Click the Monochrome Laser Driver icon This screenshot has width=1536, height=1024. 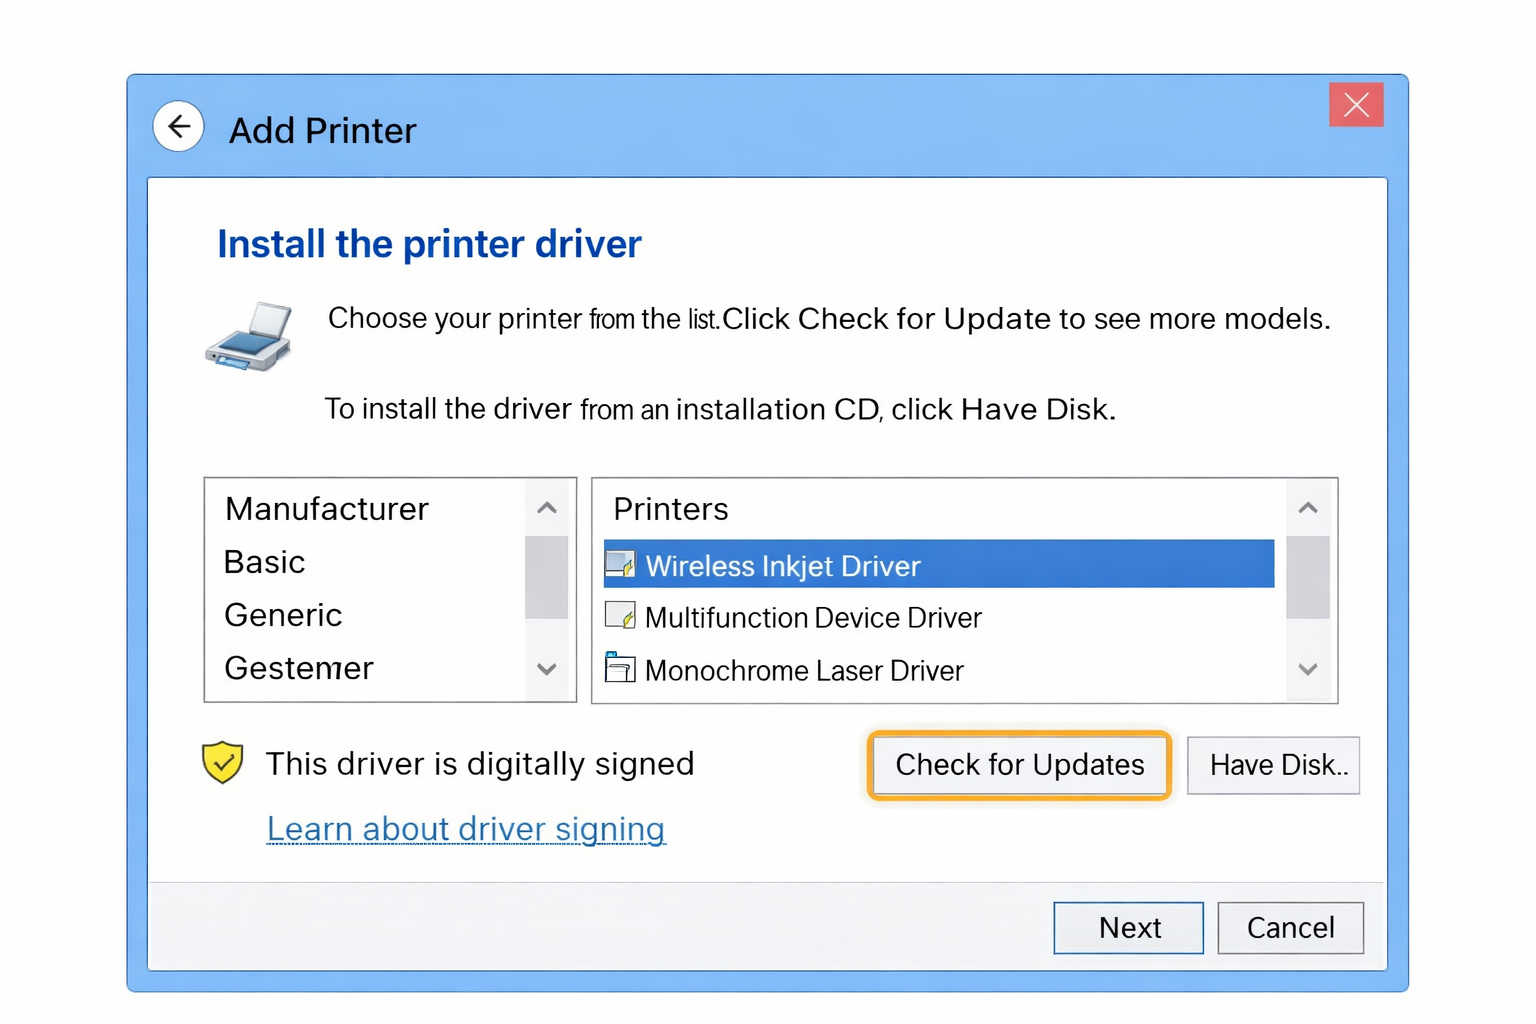(x=620, y=667)
